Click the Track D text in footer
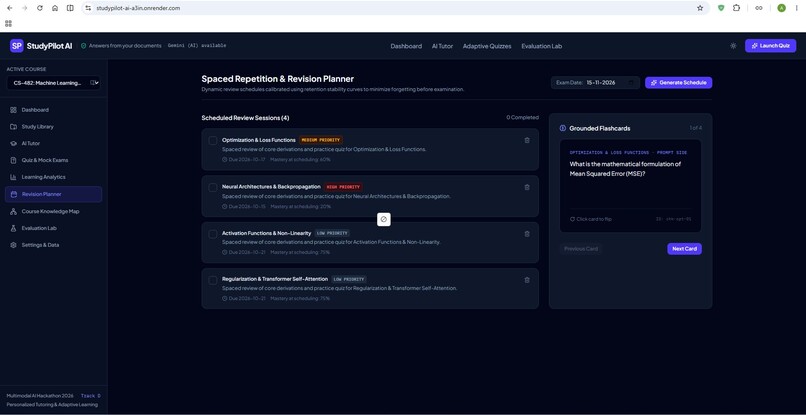The width and height of the screenshot is (806, 415). click(x=91, y=396)
